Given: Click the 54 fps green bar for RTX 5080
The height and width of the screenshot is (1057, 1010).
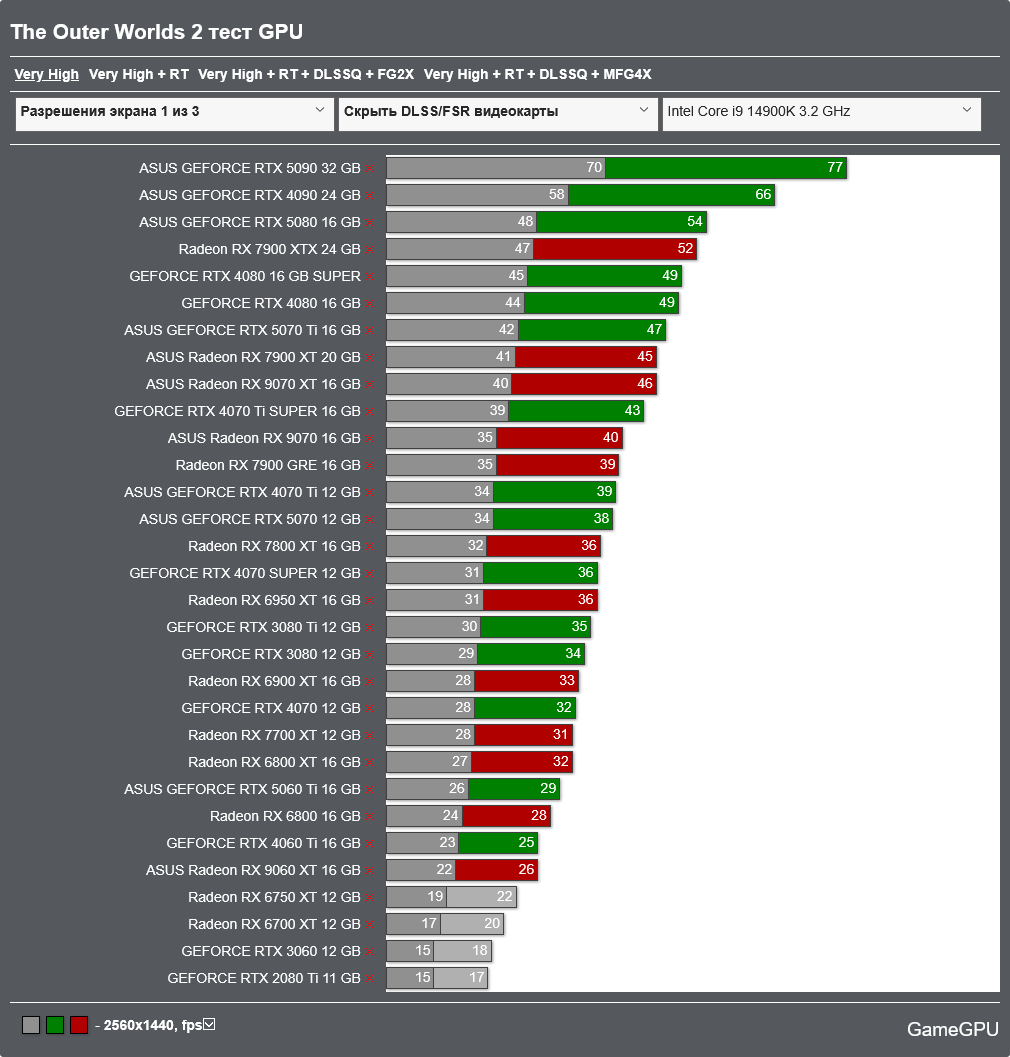Looking at the screenshot, I should tap(622, 222).
